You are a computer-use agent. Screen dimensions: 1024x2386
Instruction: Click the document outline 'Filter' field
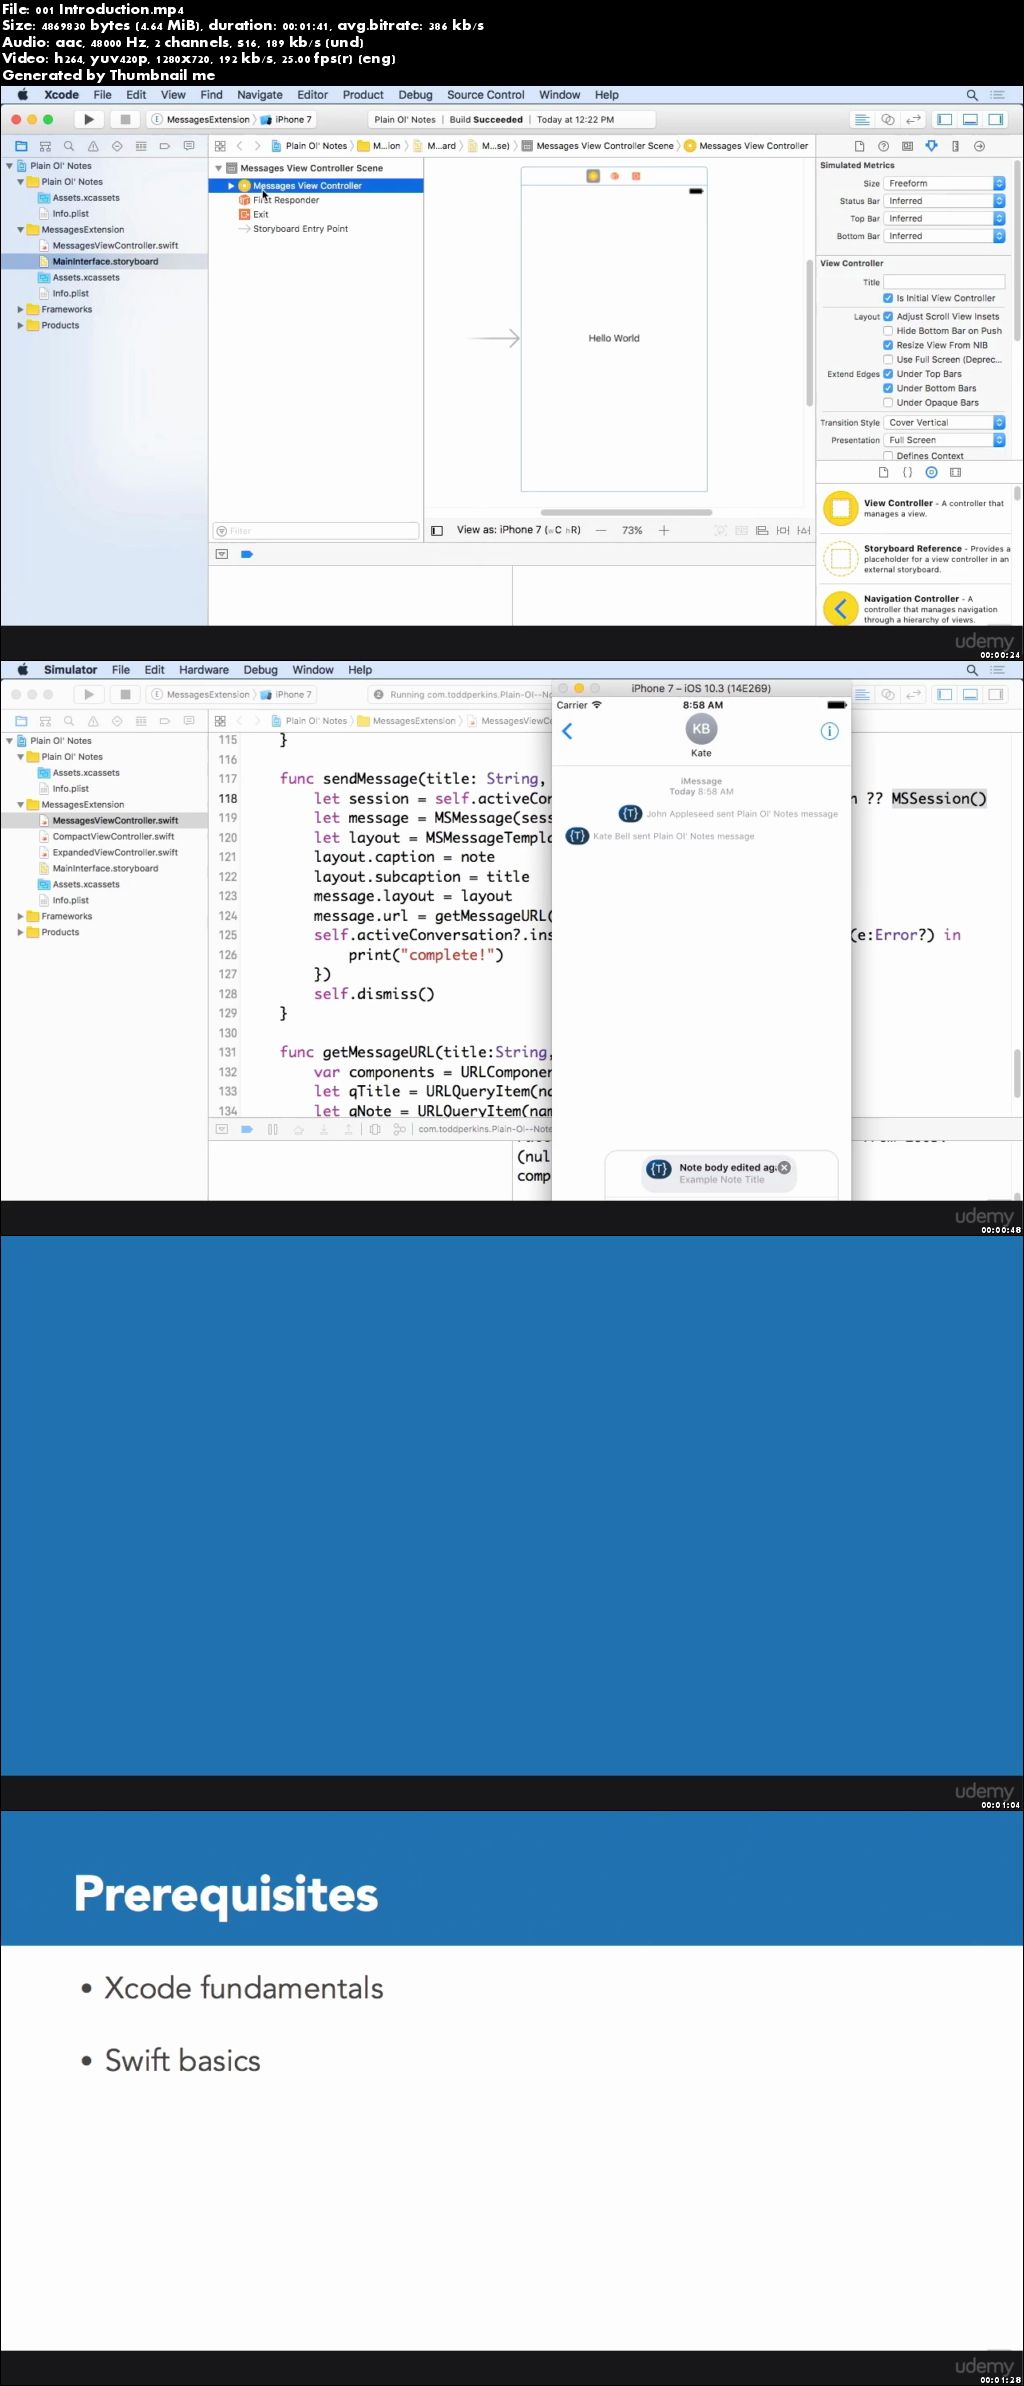316,531
